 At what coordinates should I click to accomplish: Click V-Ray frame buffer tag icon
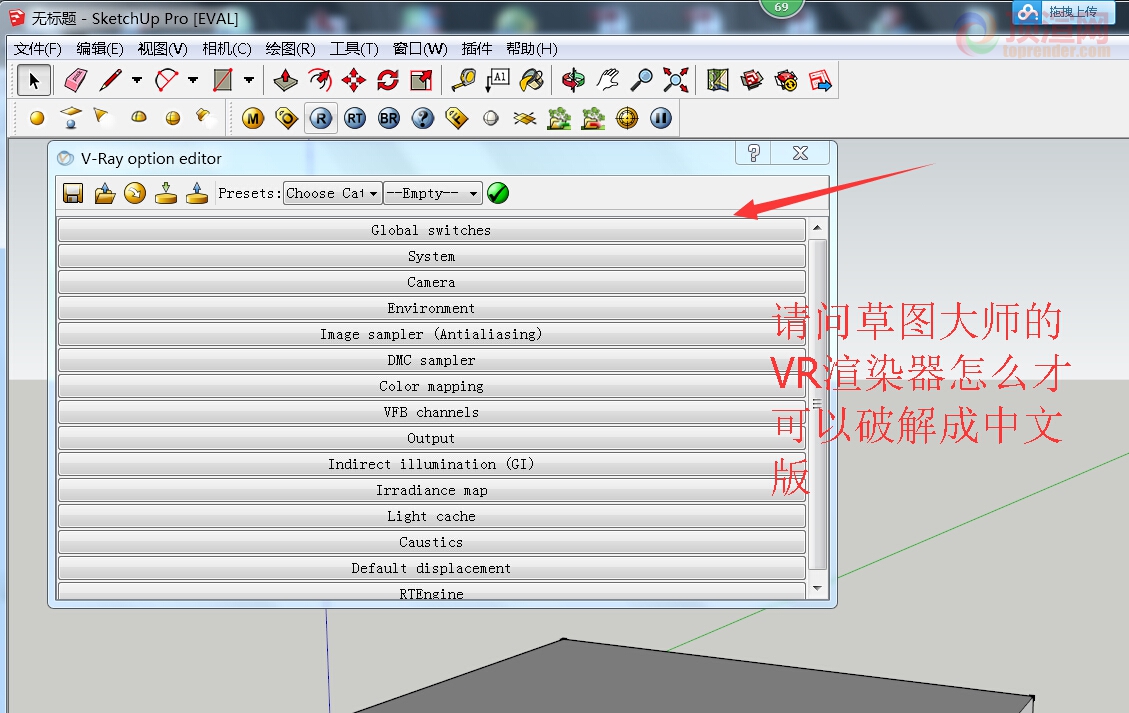pyautogui.click(x=456, y=118)
